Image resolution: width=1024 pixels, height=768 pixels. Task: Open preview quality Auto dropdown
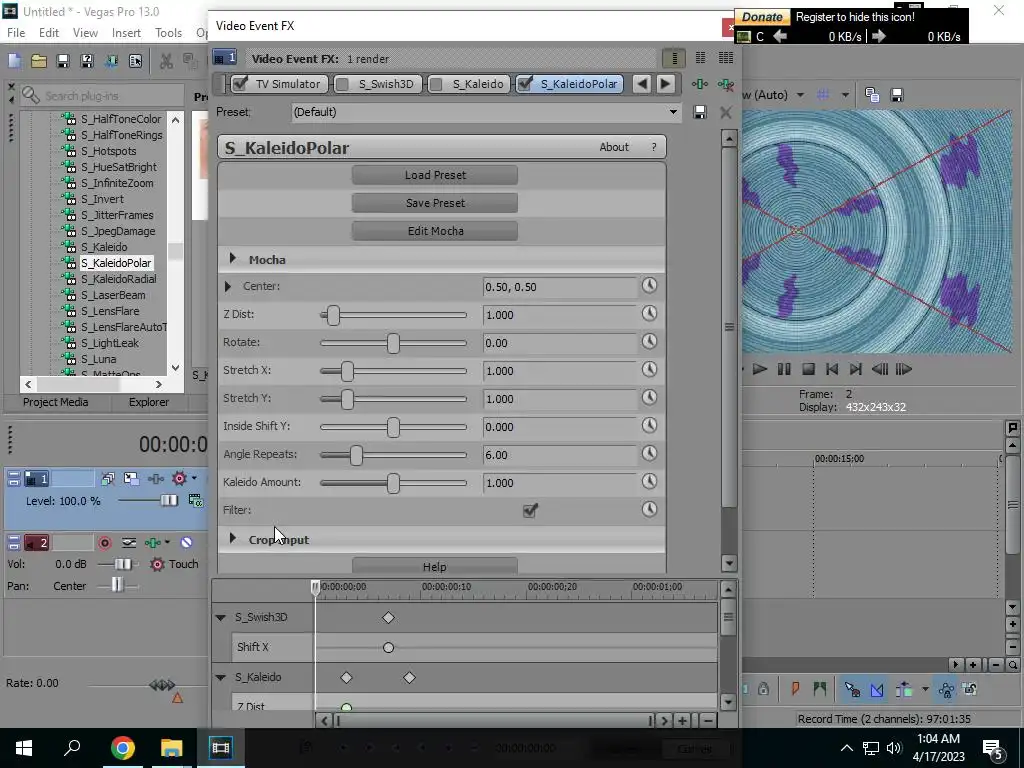[x=800, y=95]
